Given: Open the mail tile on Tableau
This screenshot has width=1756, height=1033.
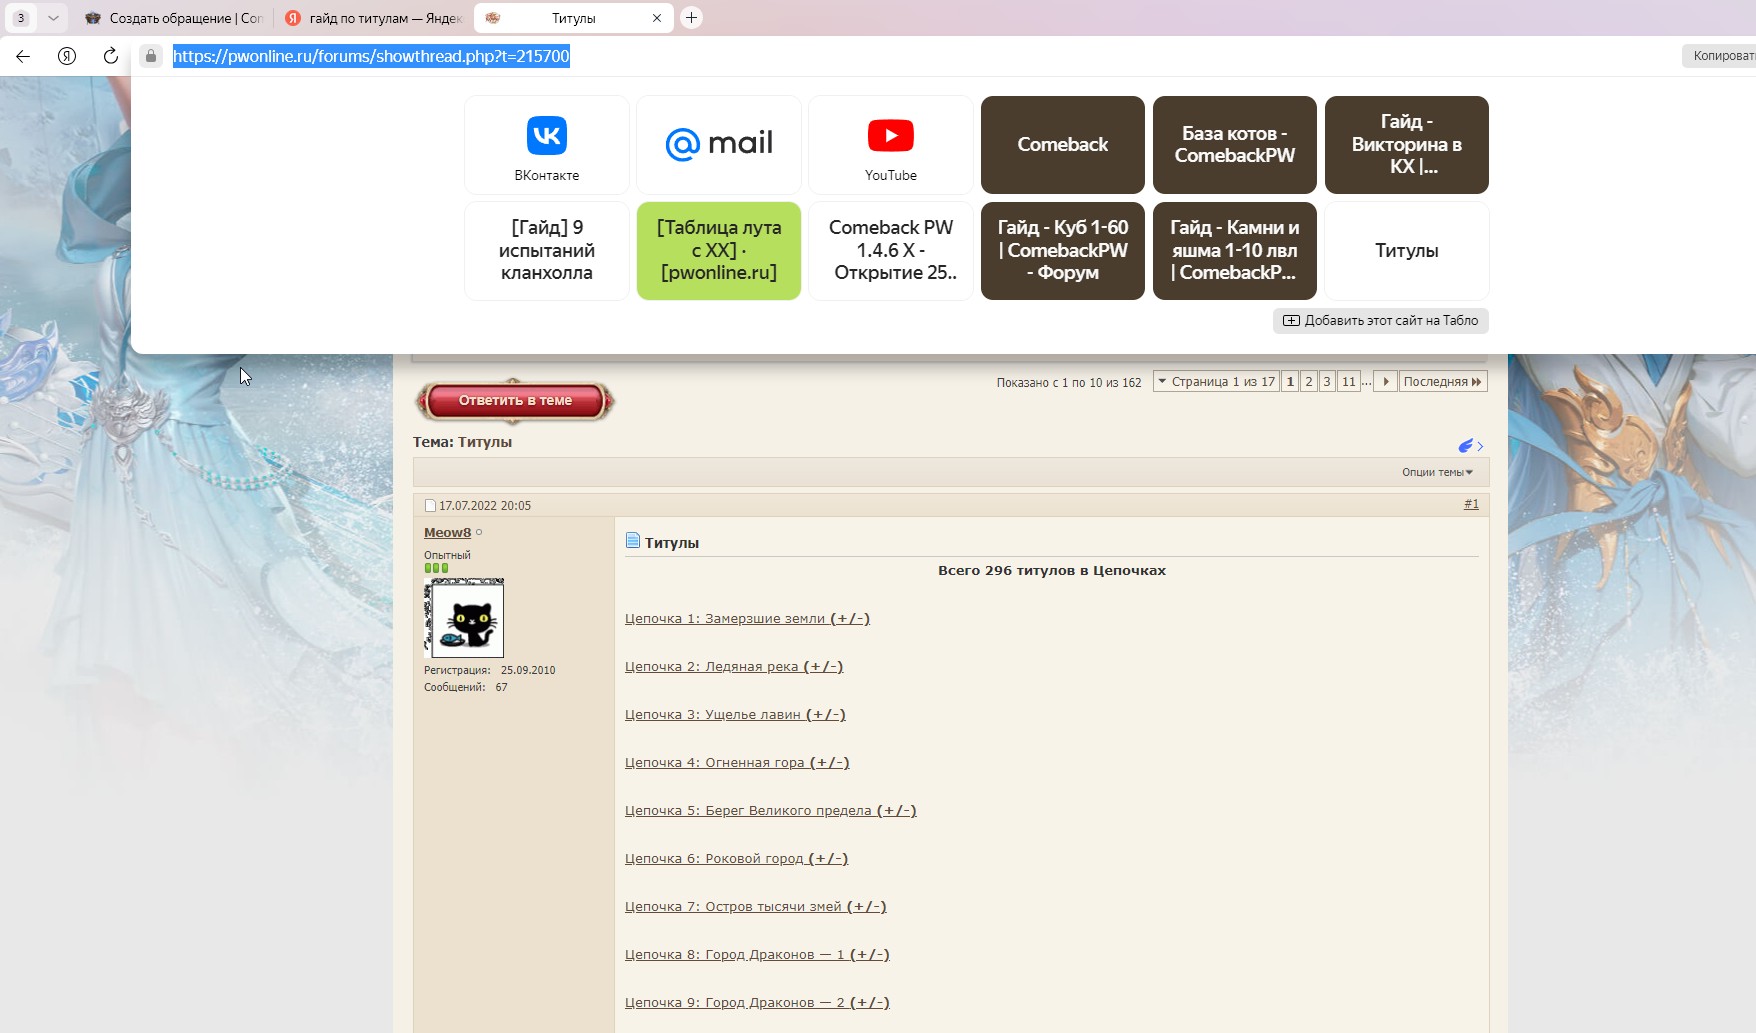Looking at the screenshot, I should (719, 145).
